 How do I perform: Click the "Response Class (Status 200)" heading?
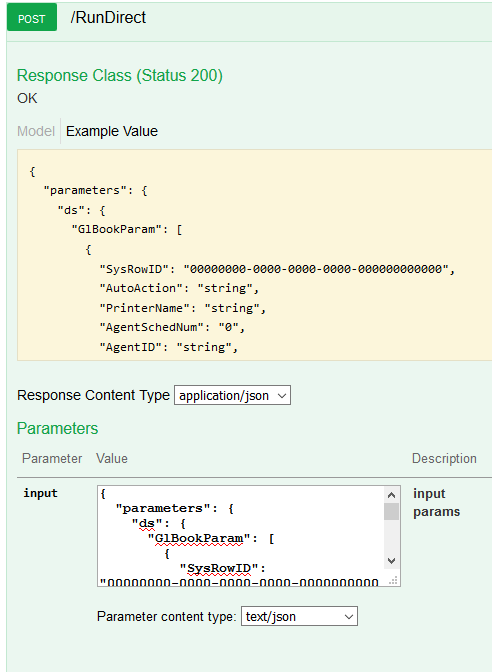tap(120, 75)
